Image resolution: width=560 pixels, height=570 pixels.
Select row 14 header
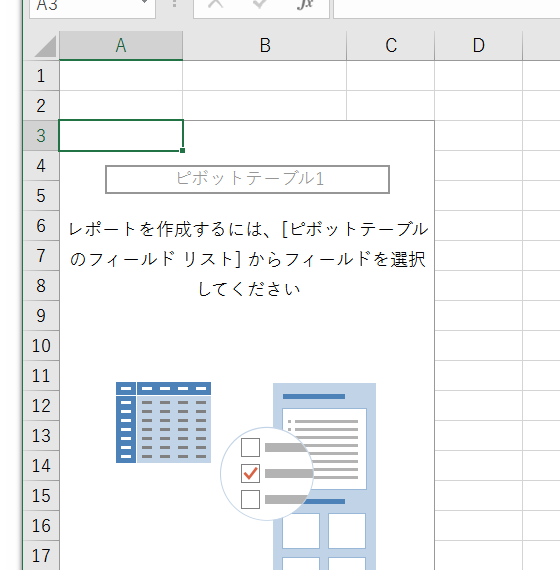click(x=41, y=466)
